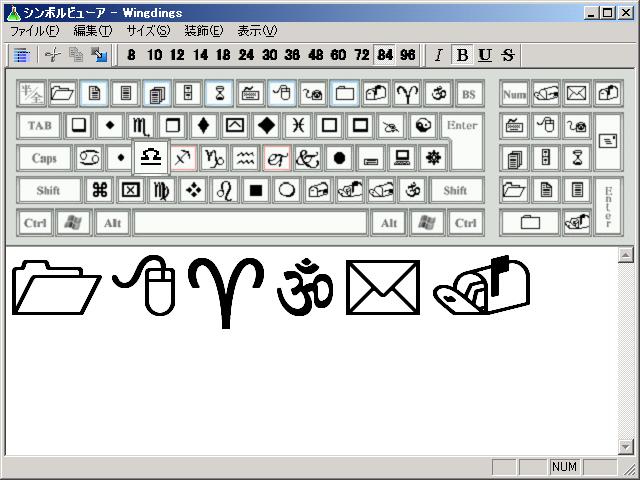Select font size 8
Screen dimensions: 640x480
[131, 55]
